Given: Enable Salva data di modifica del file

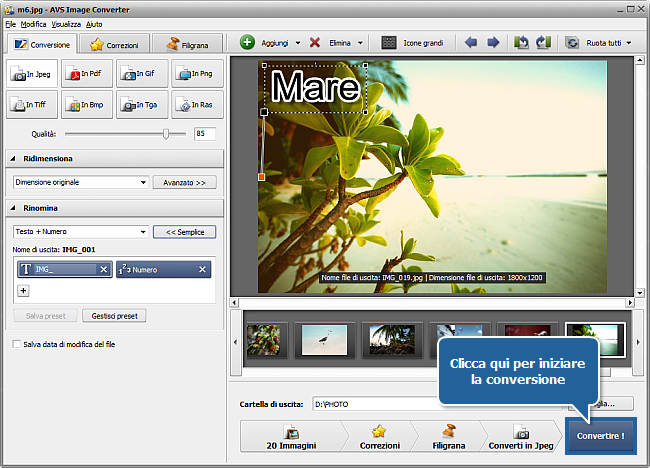Looking at the screenshot, I should [x=17, y=344].
